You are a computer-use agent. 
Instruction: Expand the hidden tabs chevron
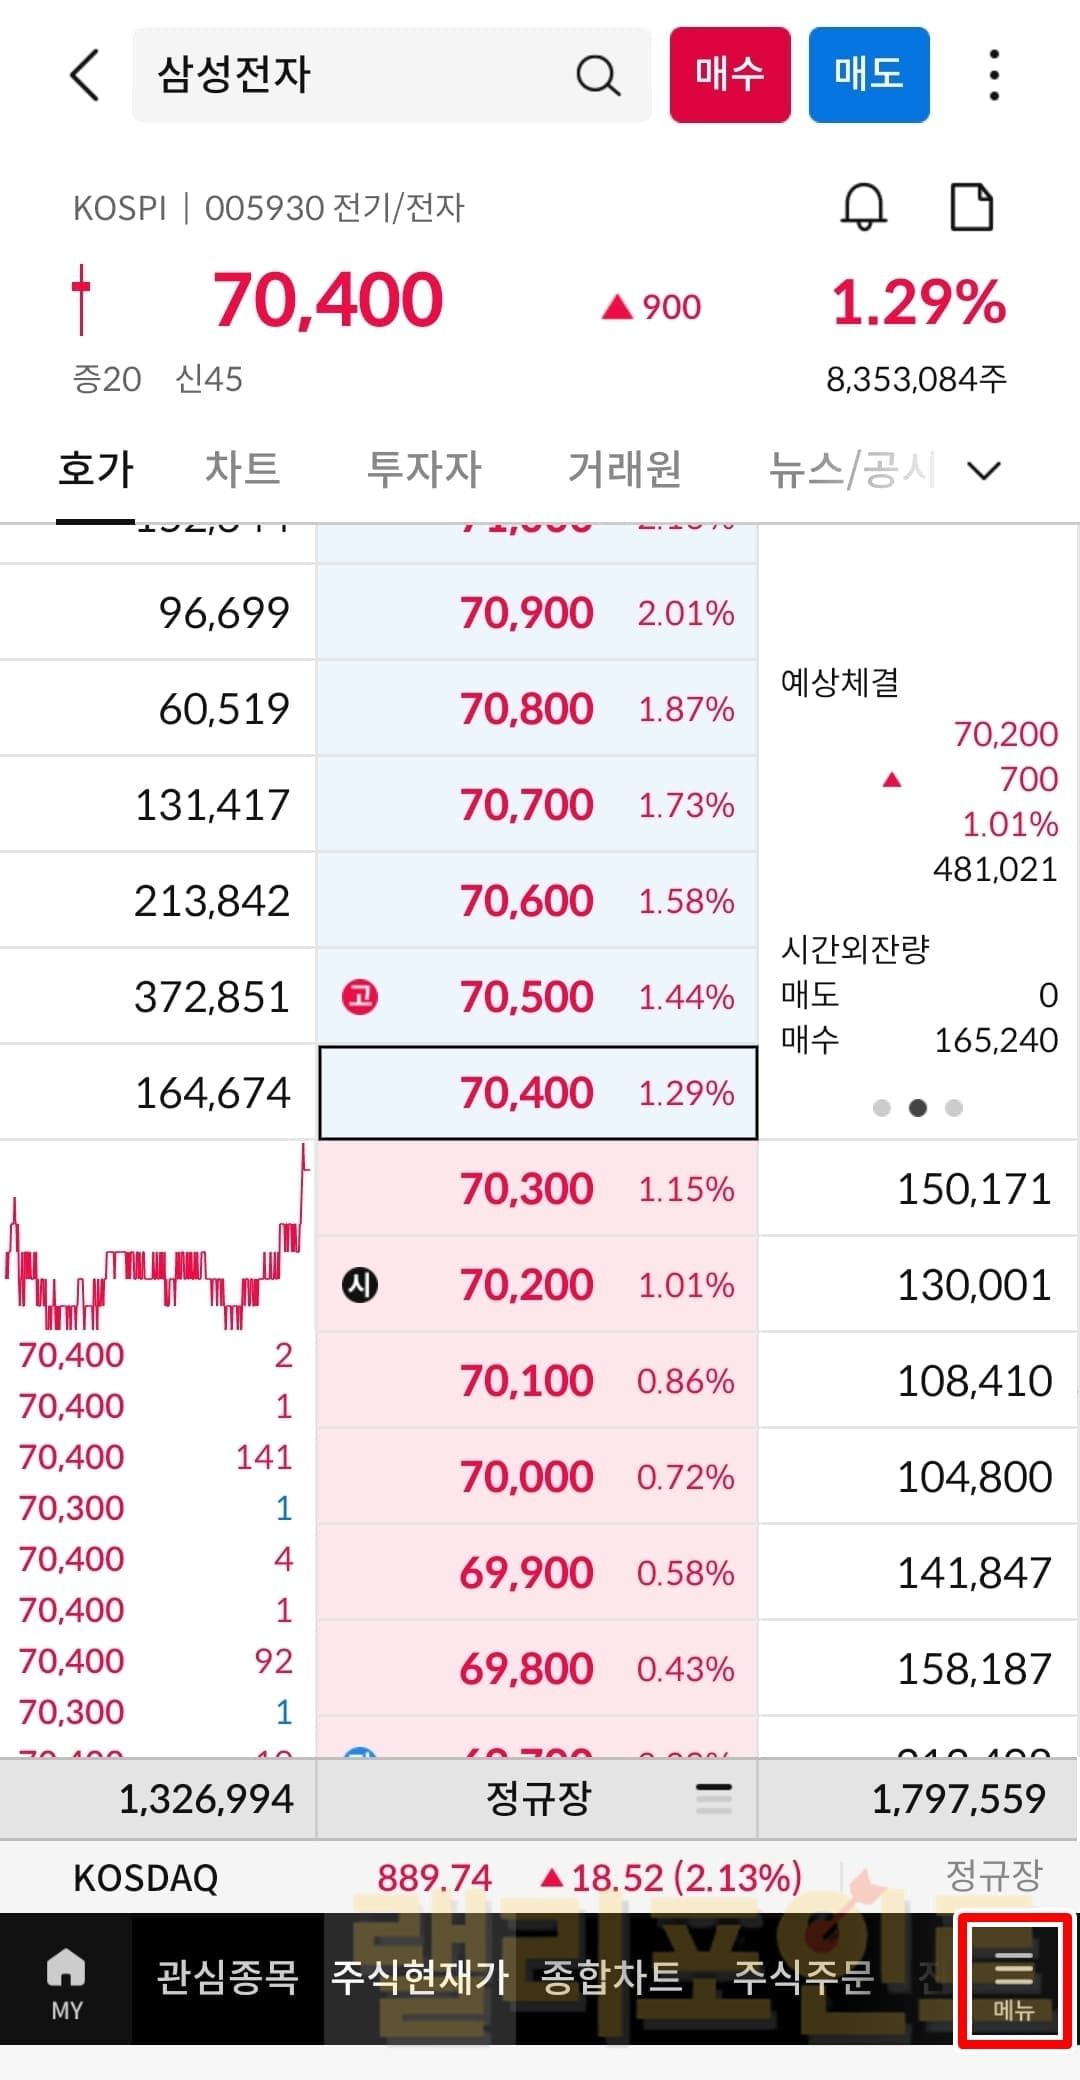coord(985,470)
